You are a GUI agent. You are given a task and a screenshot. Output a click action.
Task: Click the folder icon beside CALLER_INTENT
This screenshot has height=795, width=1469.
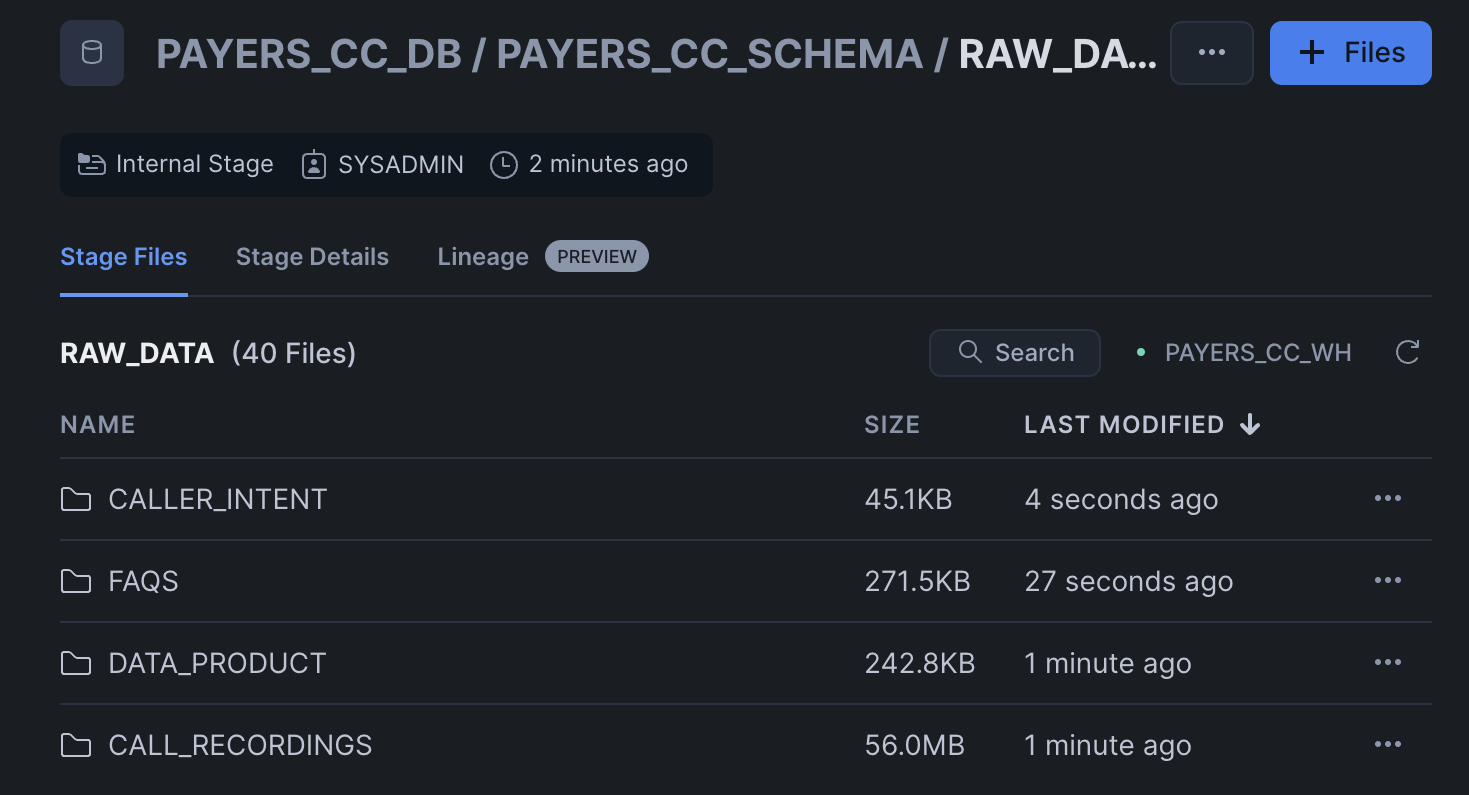[76, 498]
